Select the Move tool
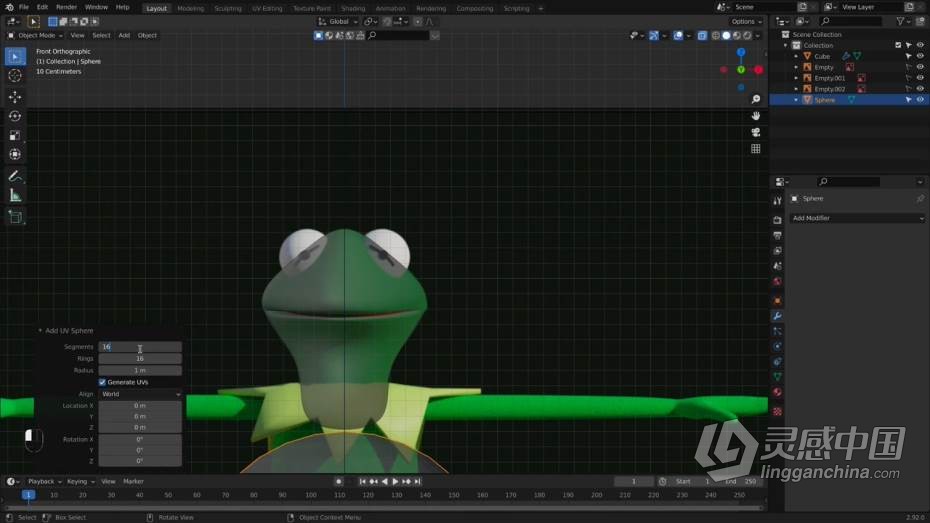930x523 pixels. (x=15, y=96)
